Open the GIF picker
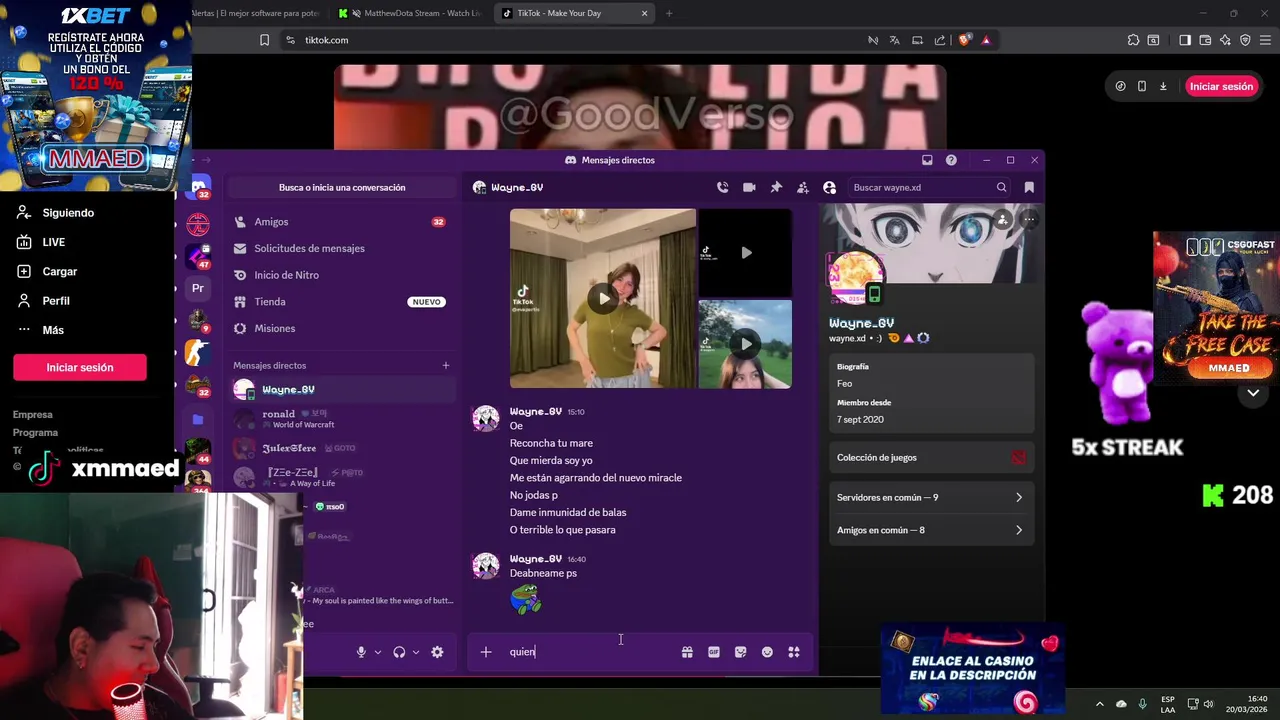The image size is (1280, 720). (714, 652)
